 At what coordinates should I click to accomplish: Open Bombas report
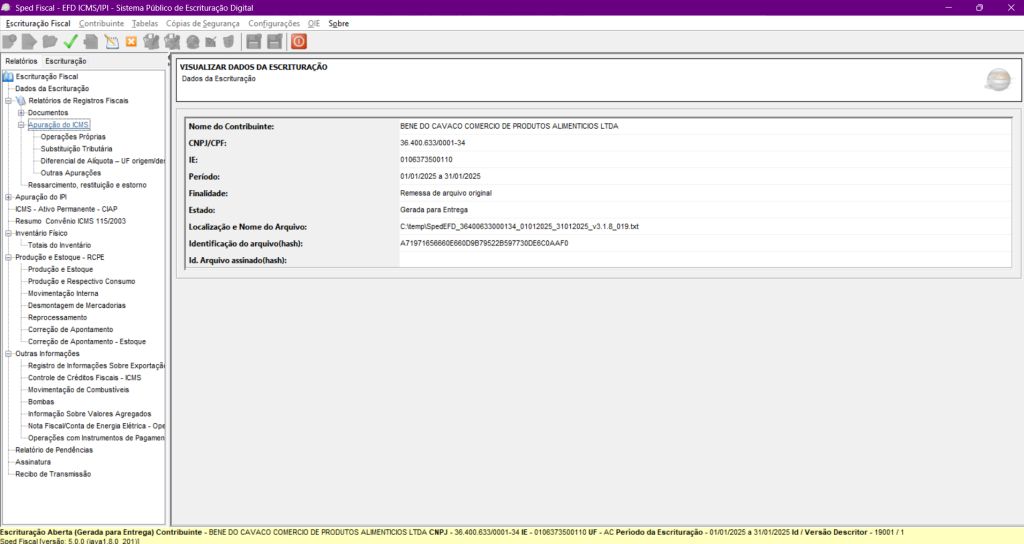point(41,402)
